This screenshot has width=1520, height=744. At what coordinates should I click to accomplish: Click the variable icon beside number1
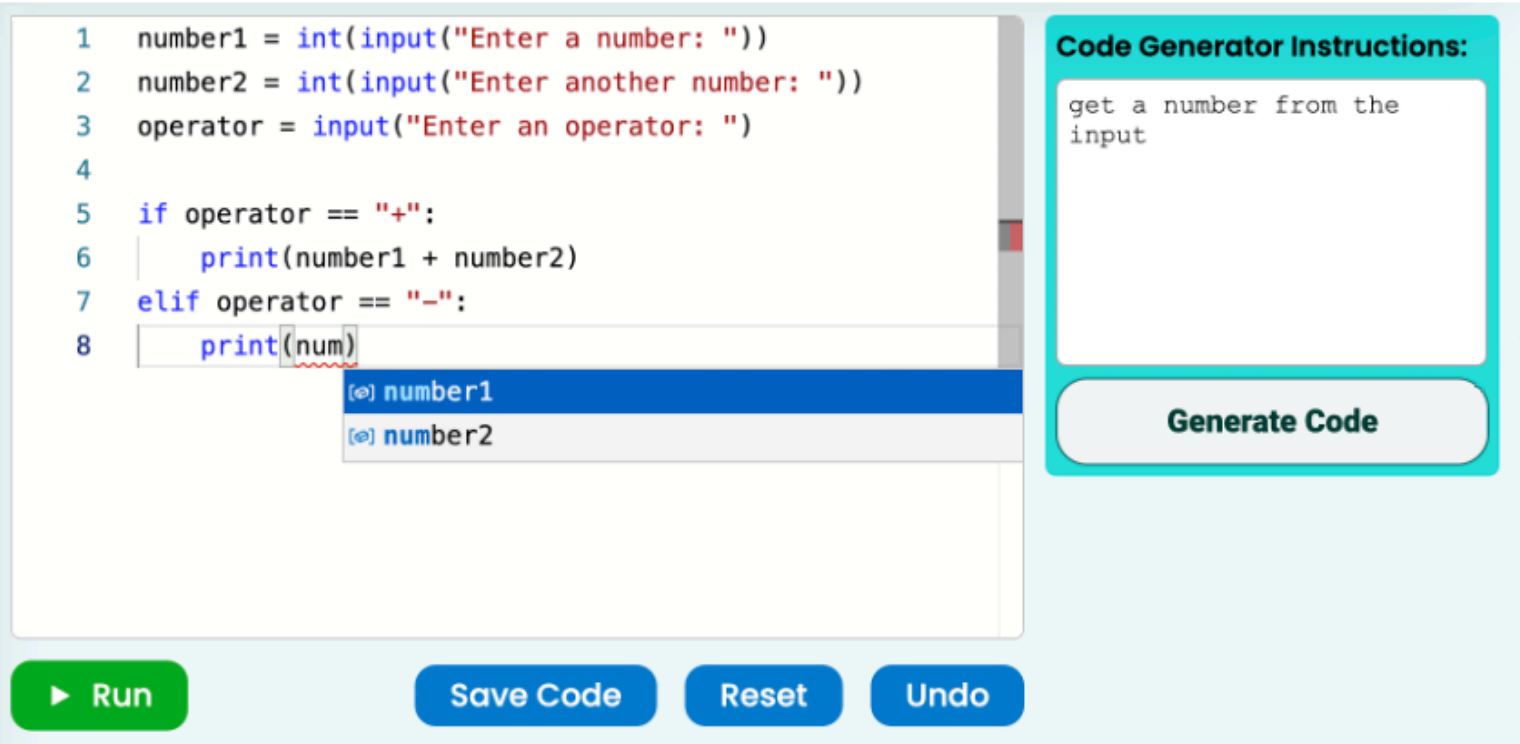360,393
